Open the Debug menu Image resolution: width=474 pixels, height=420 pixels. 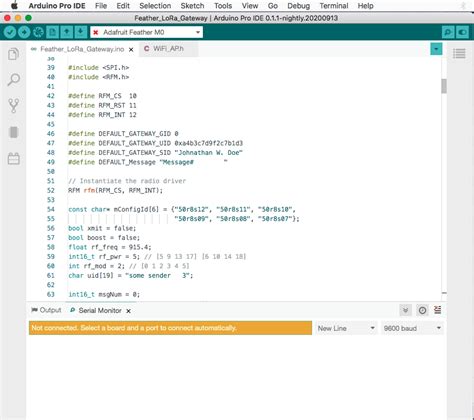pos(299,6)
